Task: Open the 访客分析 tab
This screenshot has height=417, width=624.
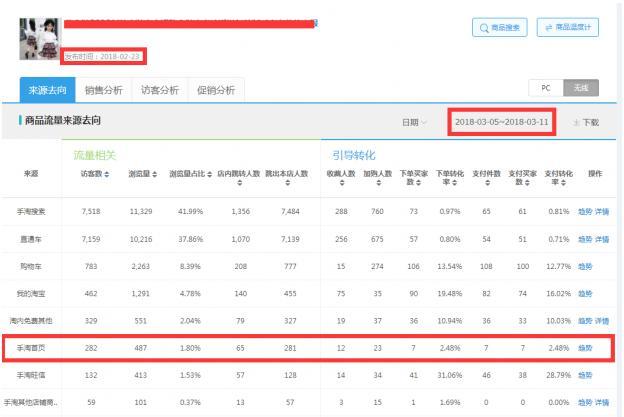Action: pyautogui.click(x=160, y=90)
